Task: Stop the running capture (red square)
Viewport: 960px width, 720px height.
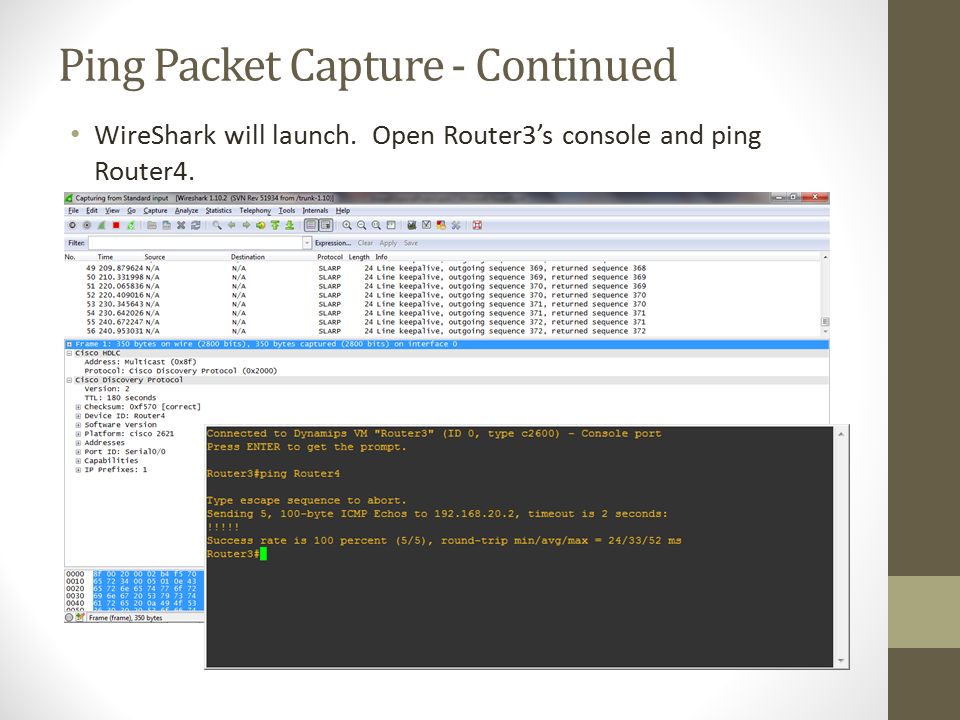Action: coord(116,225)
